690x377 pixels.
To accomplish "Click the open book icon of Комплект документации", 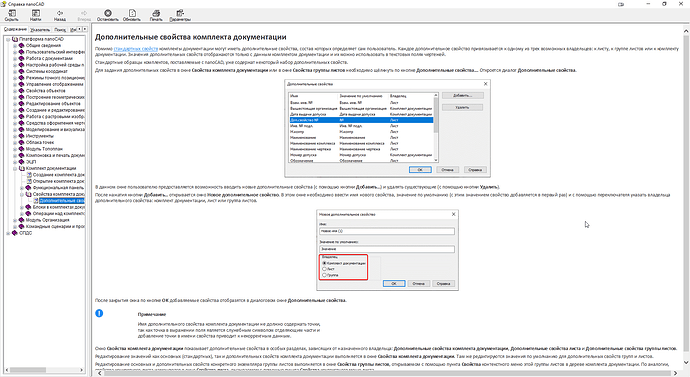I will 22,168.
